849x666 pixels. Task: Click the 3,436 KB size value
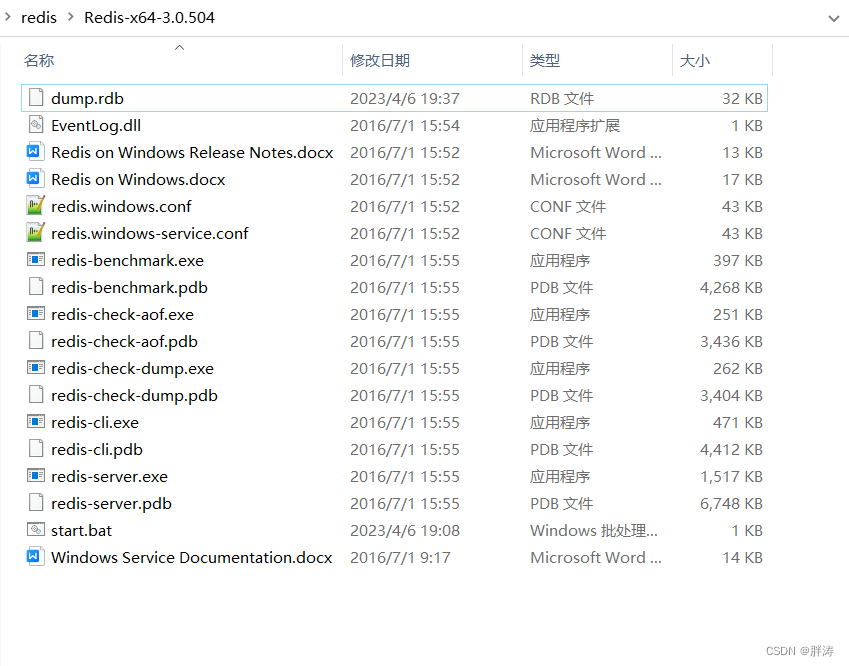731,342
